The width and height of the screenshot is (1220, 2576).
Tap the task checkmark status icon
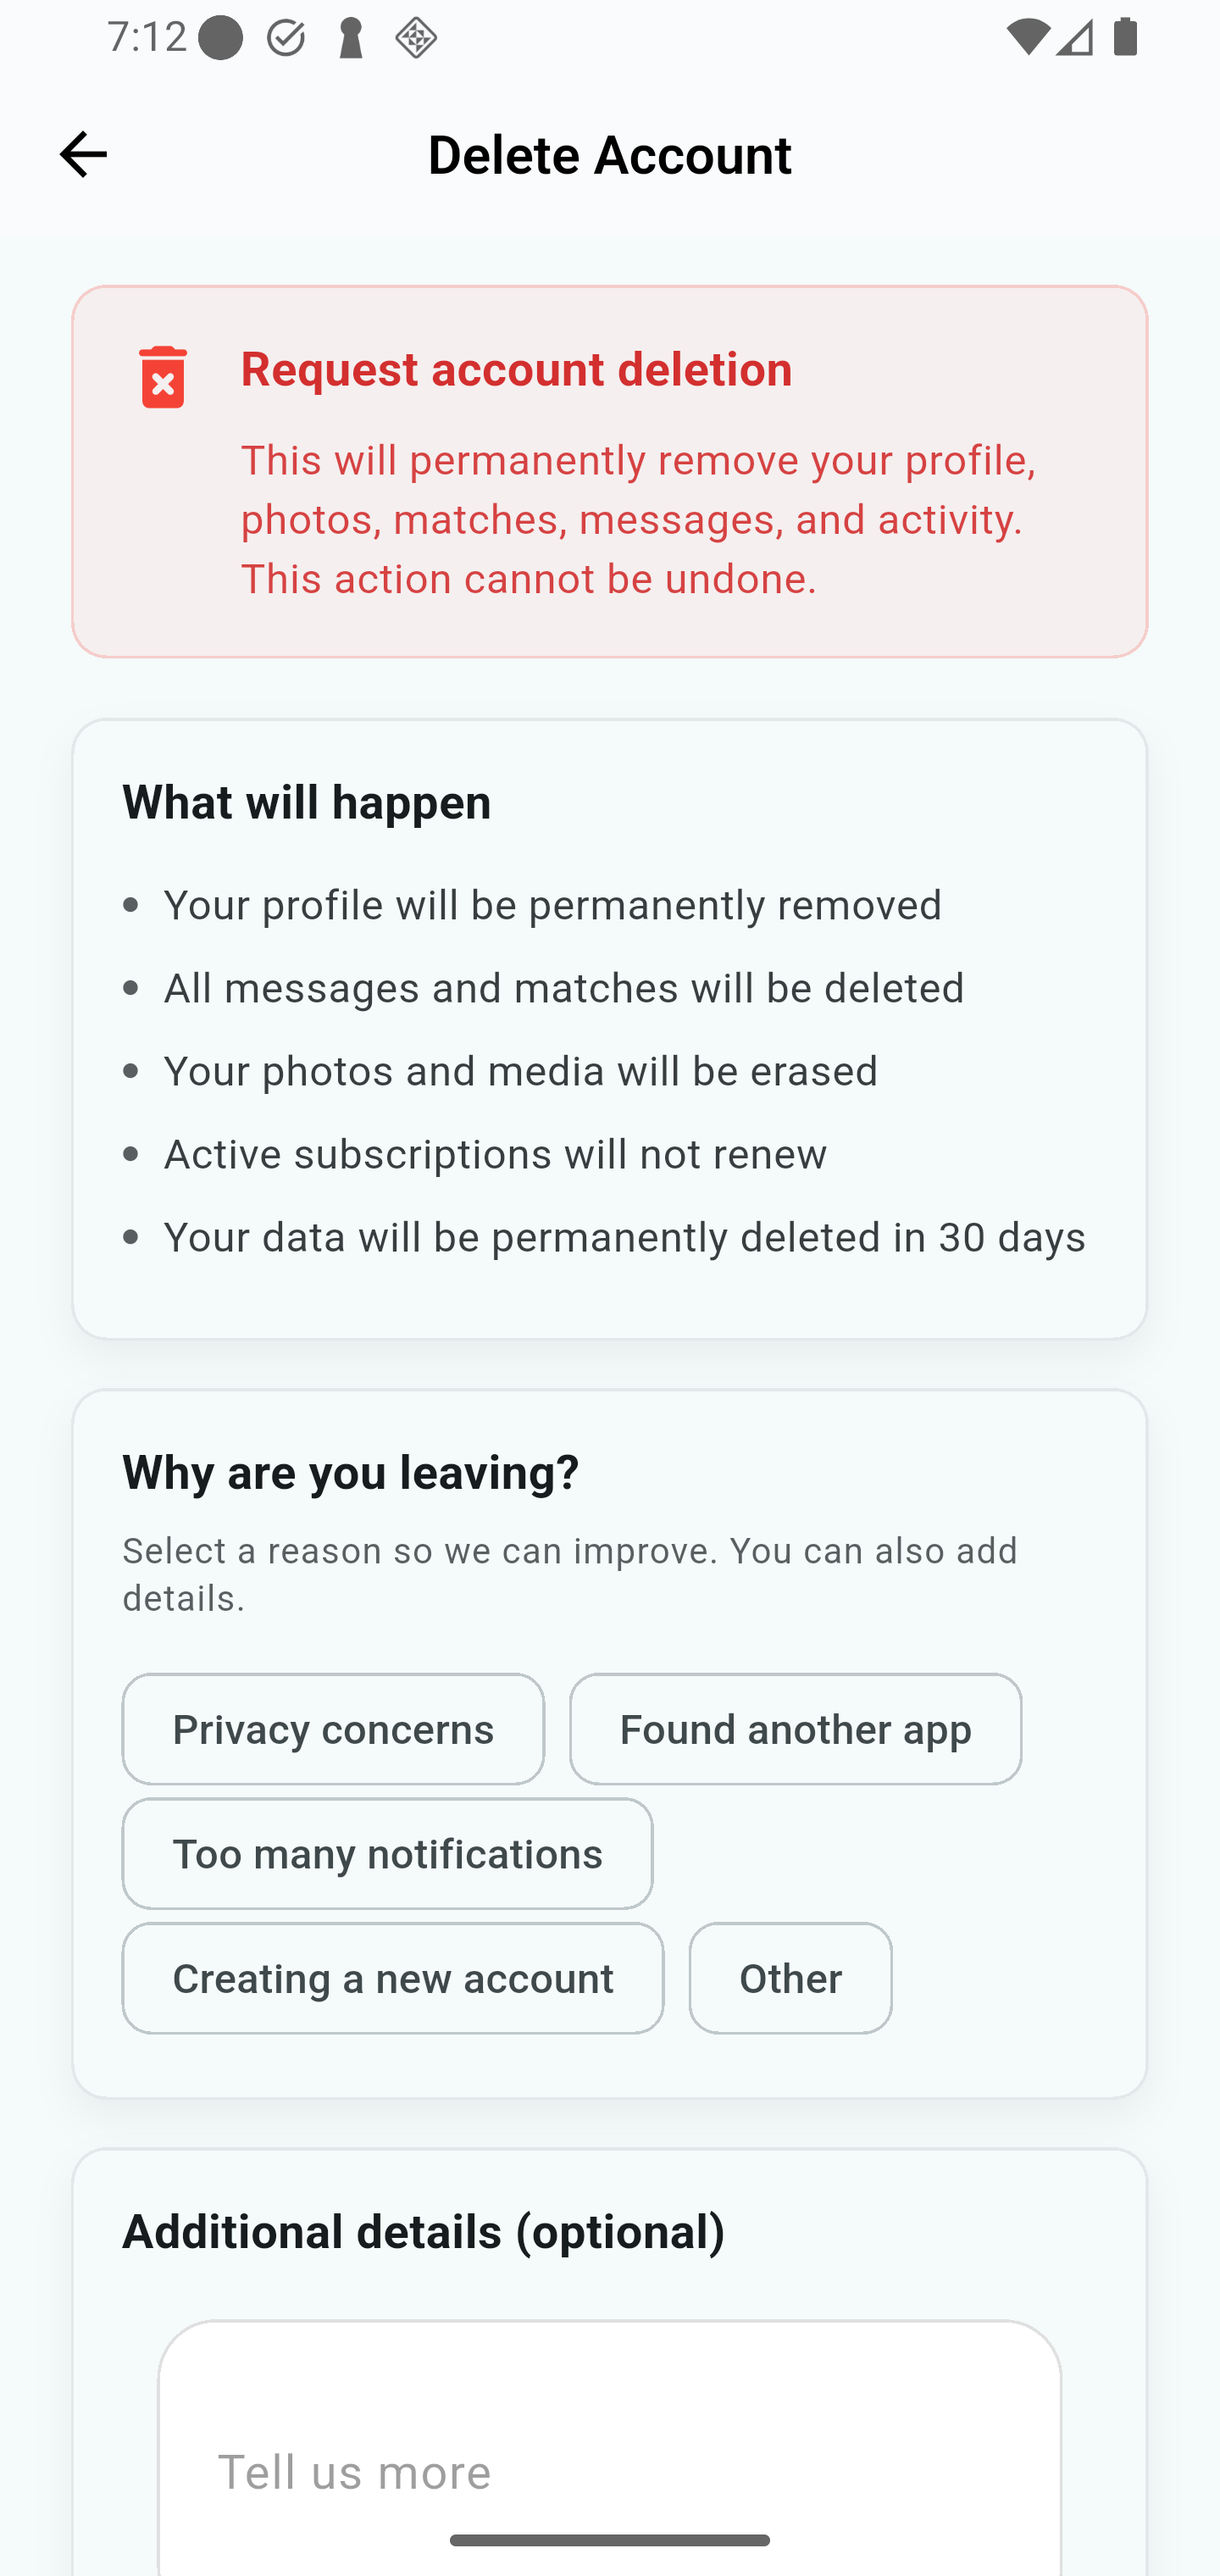286,39
